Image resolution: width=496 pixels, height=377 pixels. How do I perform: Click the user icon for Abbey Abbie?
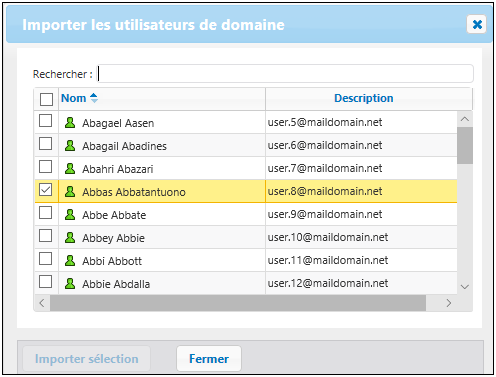pyautogui.click(x=70, y=238)
